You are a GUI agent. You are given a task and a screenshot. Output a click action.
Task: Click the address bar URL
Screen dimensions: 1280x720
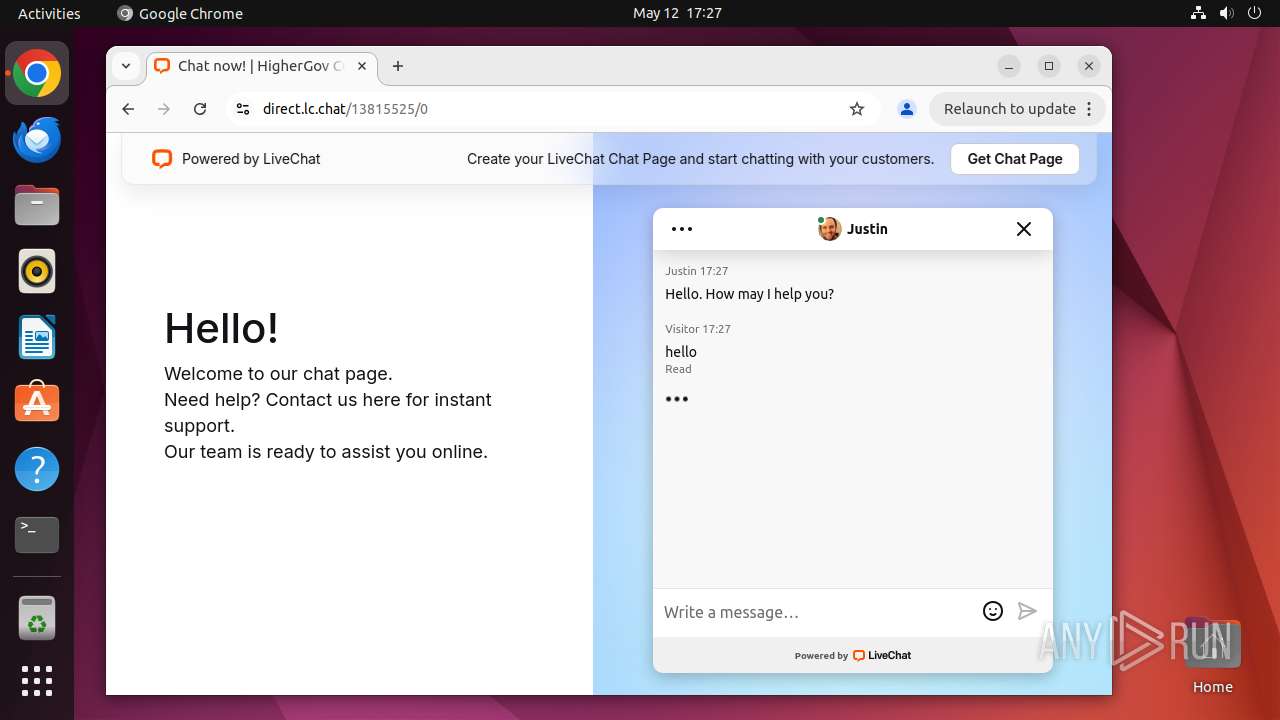pyautogui.click(x=345, y=109)
